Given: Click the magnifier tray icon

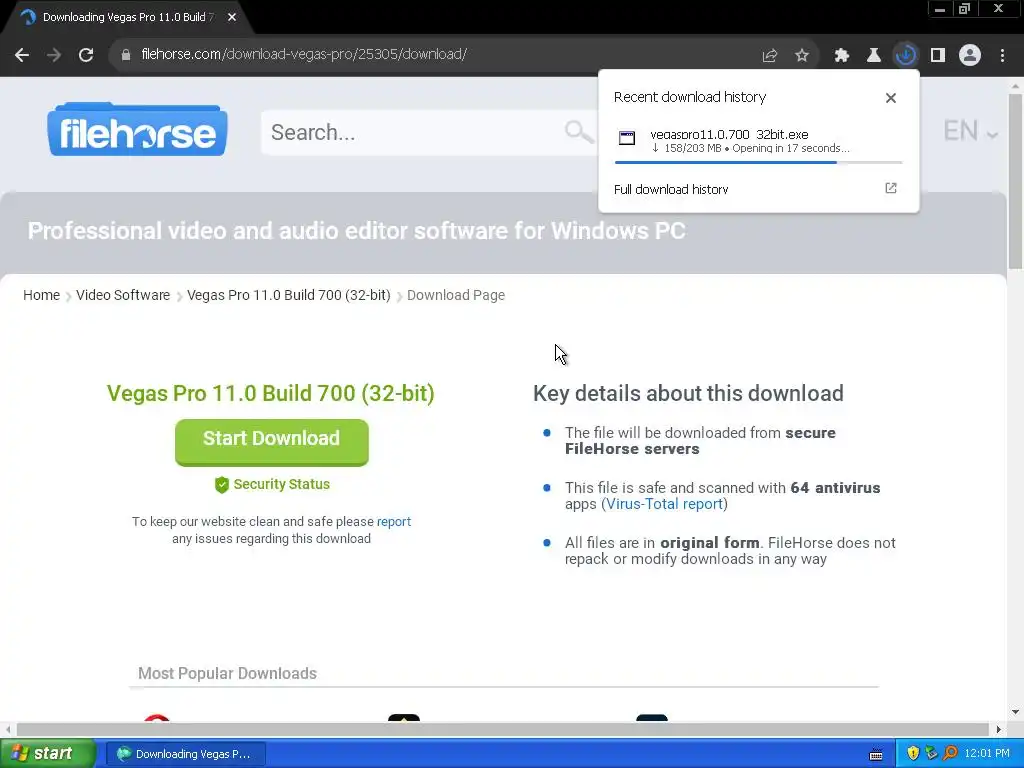Looking at the screenshot, I should (x=950, y=754).
